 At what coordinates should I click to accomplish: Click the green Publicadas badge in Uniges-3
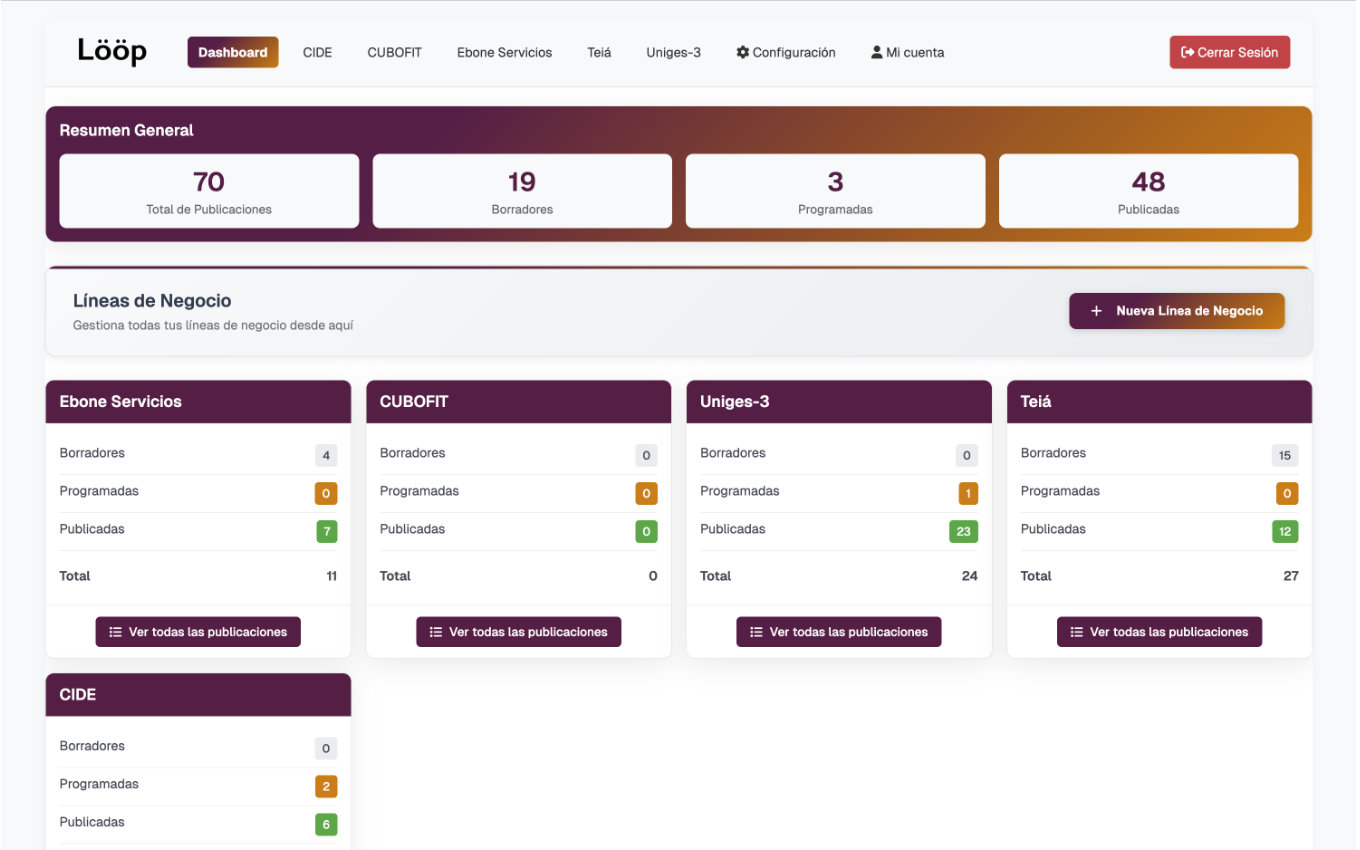(x=963, y=531)
